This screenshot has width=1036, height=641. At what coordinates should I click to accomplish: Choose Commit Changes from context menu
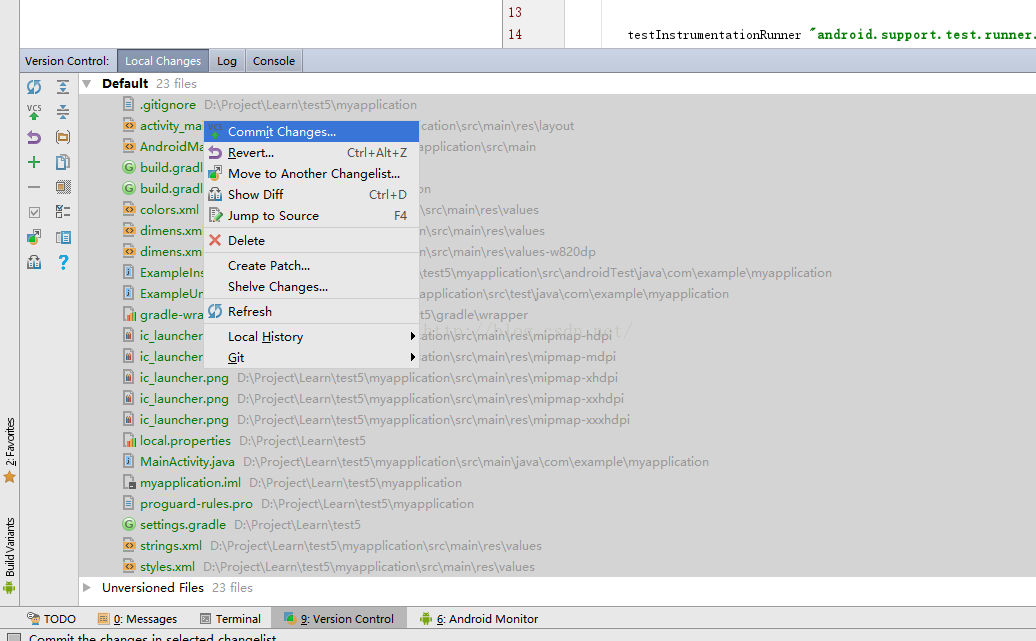282,132
